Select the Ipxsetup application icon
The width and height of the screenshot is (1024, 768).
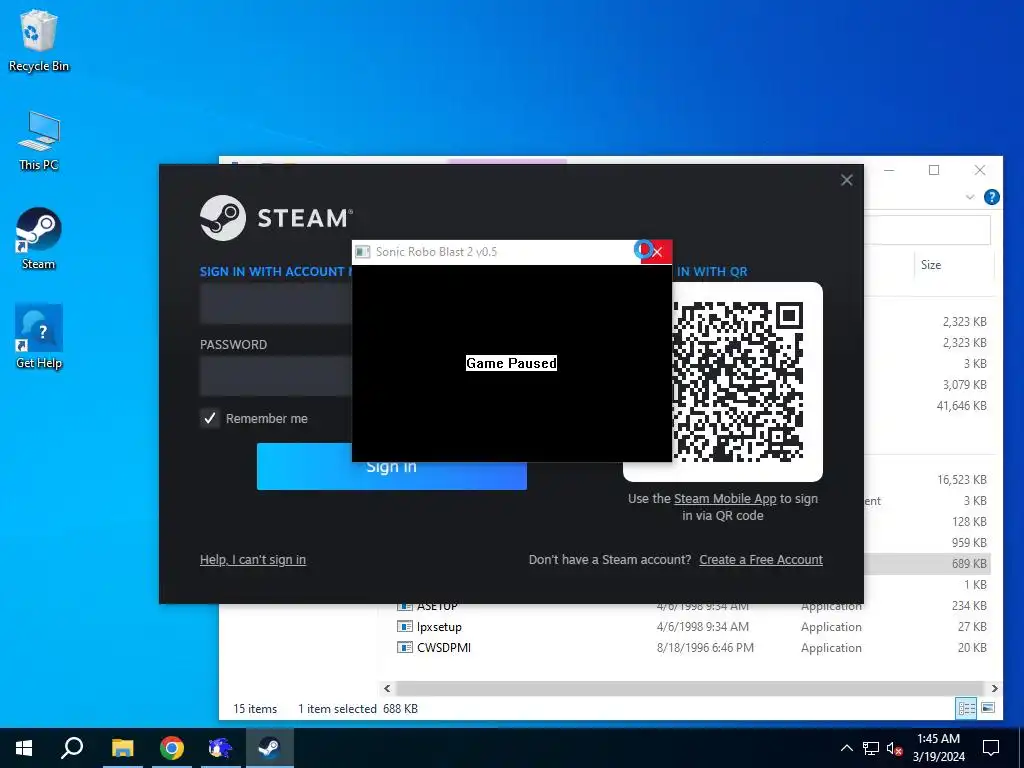405,627
